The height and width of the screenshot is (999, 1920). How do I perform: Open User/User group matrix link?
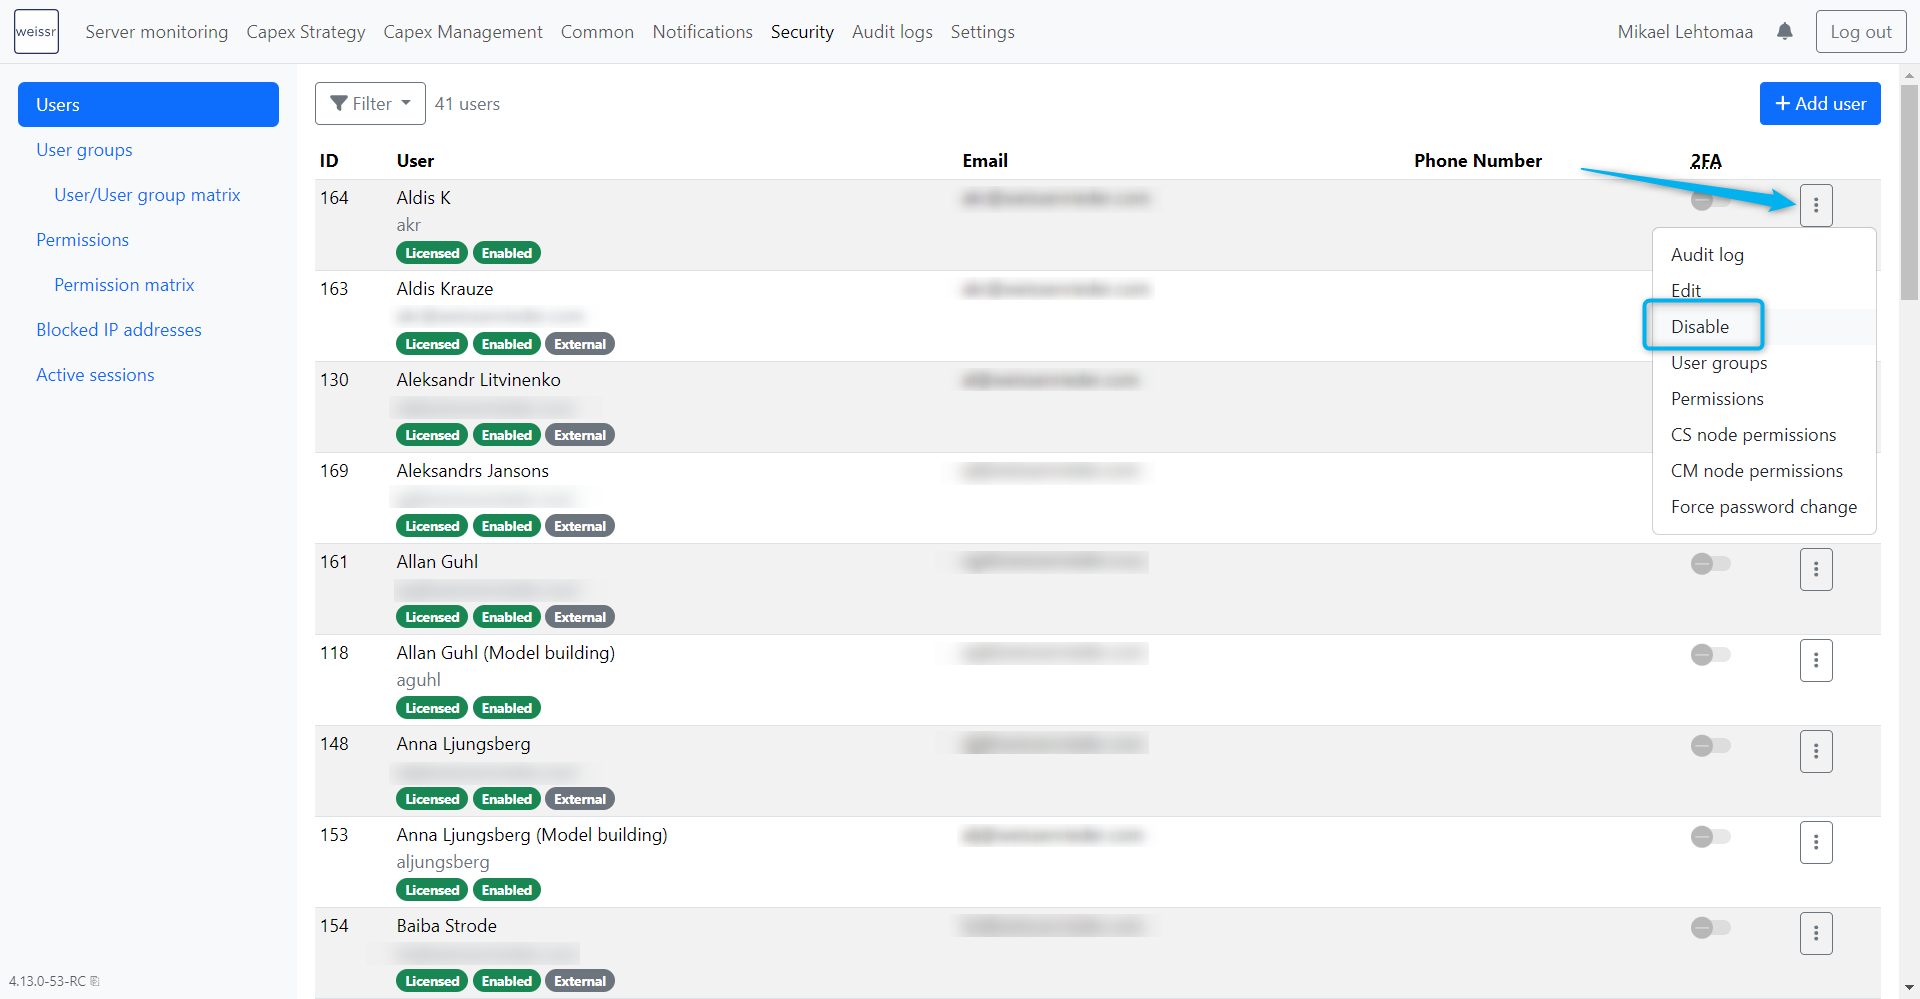[147, 195]
